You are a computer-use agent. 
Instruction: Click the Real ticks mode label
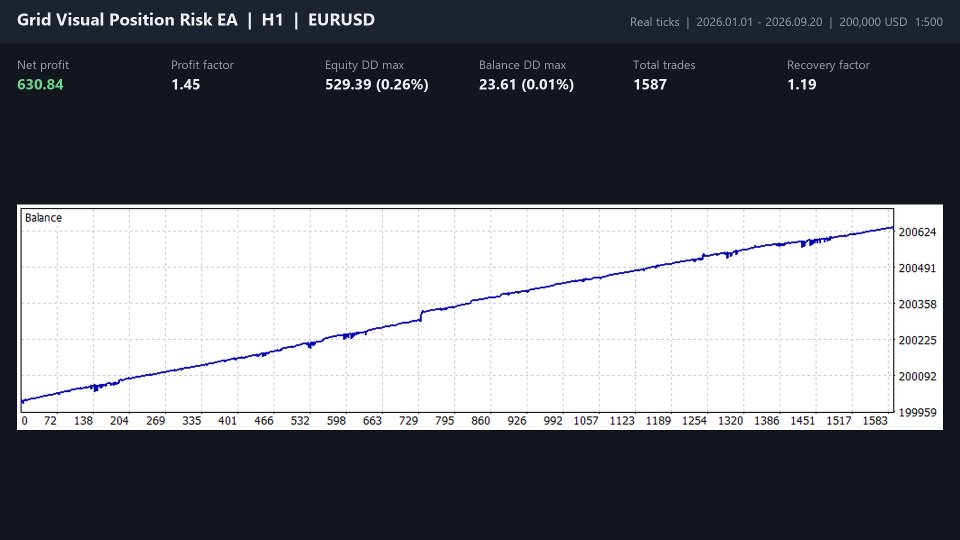pos(654,22)
